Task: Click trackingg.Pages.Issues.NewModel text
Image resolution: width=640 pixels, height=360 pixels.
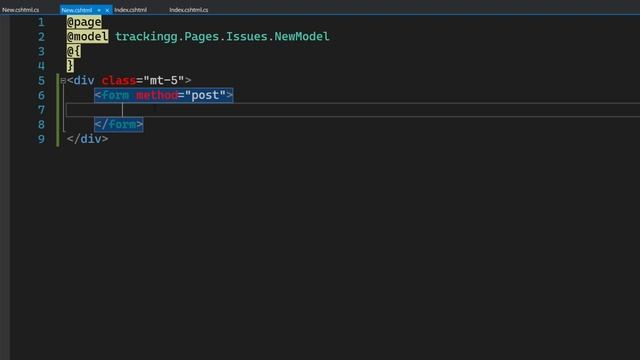Action: pyautogui.click(x=222, y=37)
